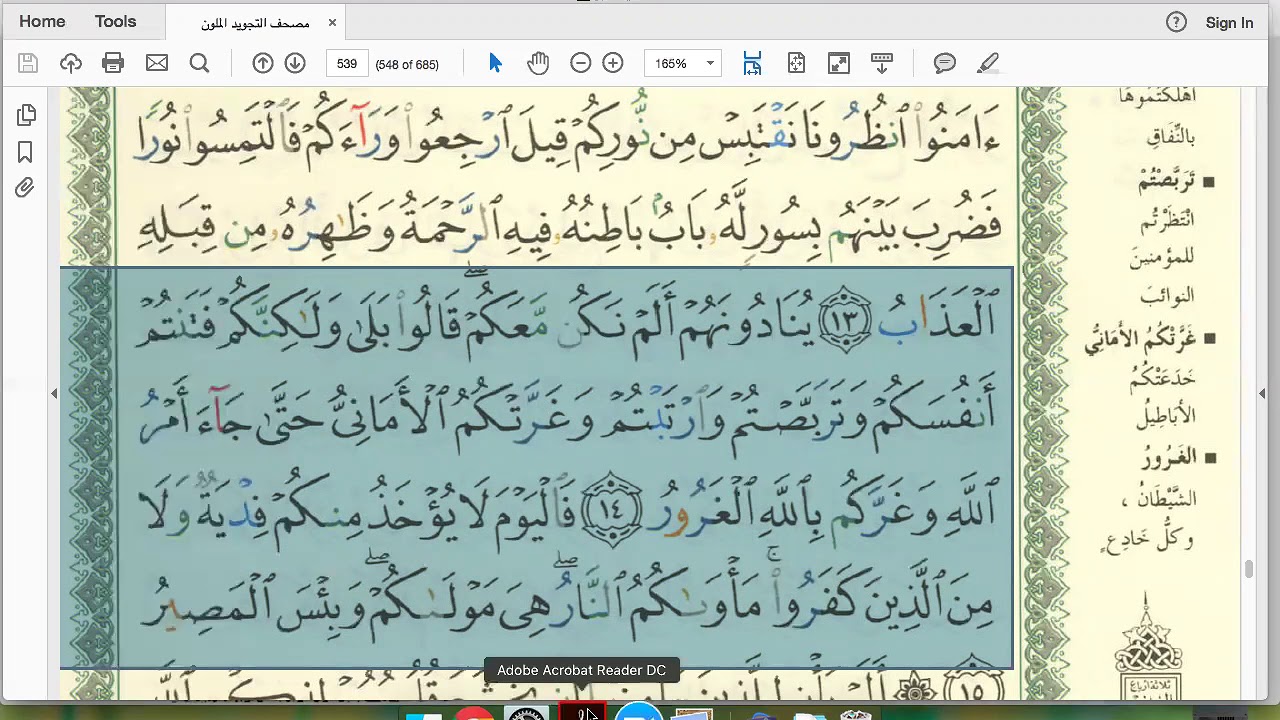Click the Zoom app icon in Dock
This screenshot has width=1280, height=720.
(638, 712)
